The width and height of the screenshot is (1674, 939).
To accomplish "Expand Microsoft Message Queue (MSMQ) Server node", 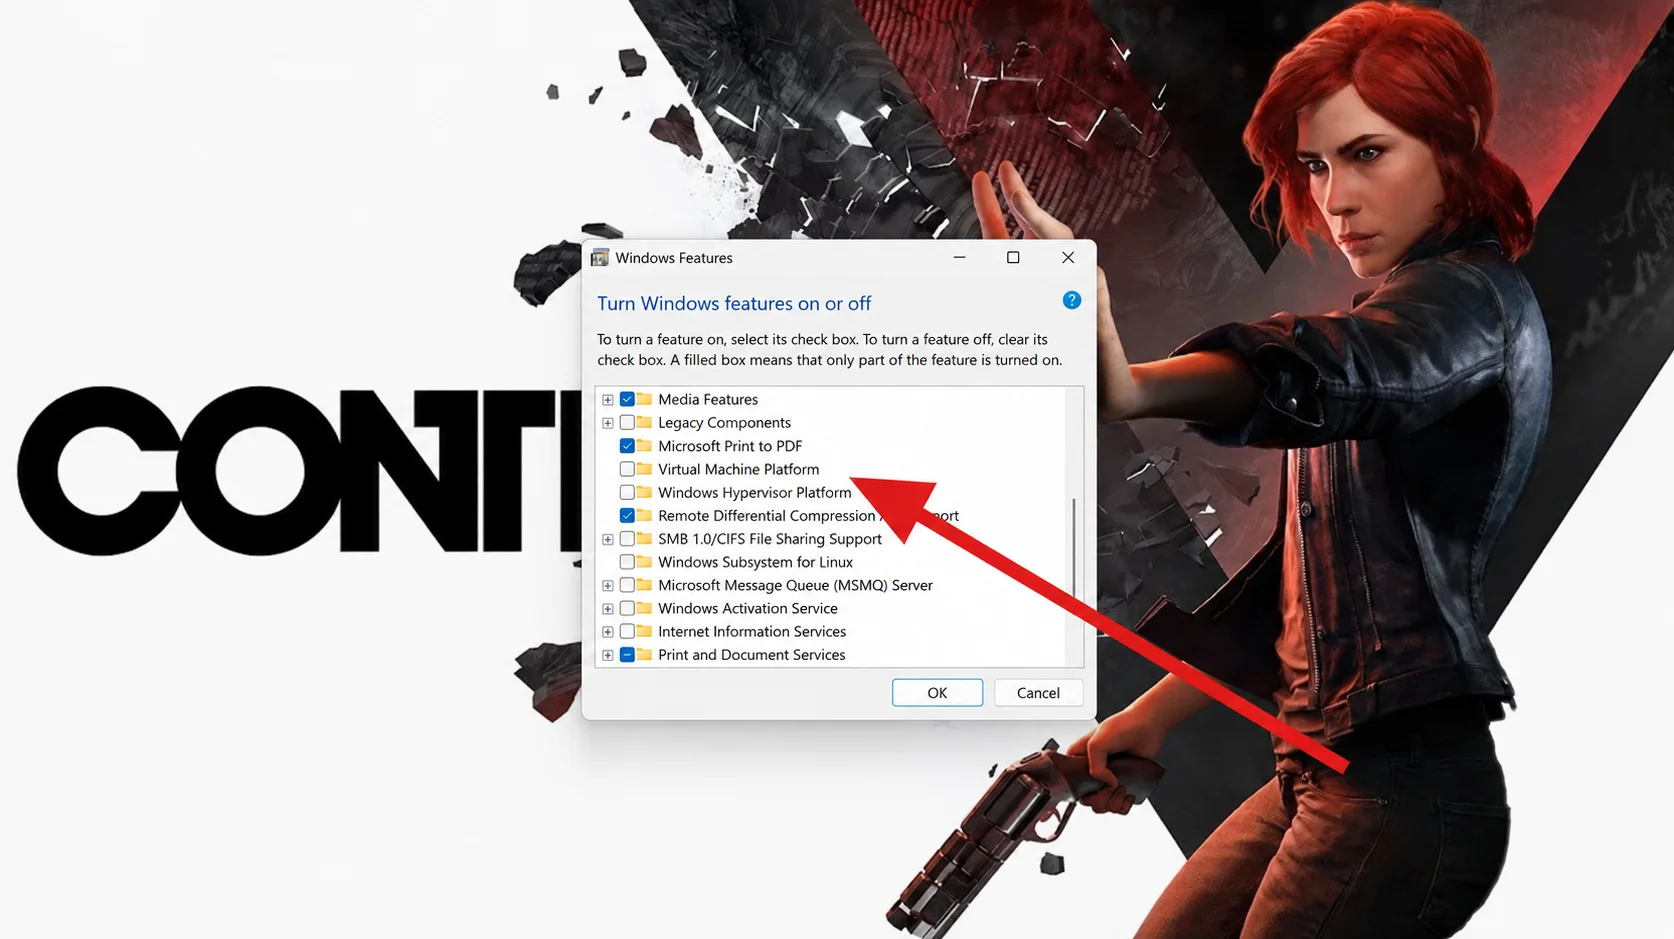I will 607,586.
